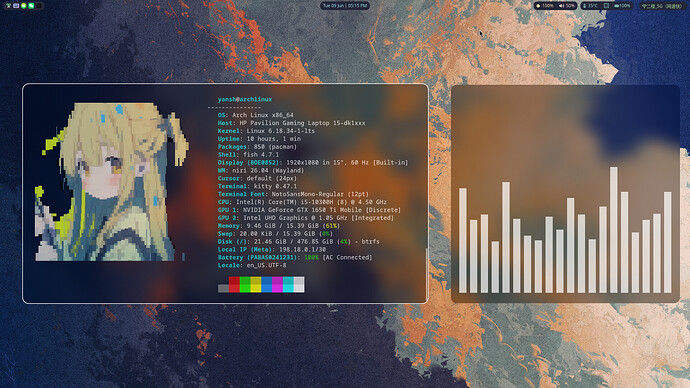The width and height of the screenshot is (690, 388).
Task: Click the "OS: Arch Linux x86_64" line
Action: click(x=256, y=115)
